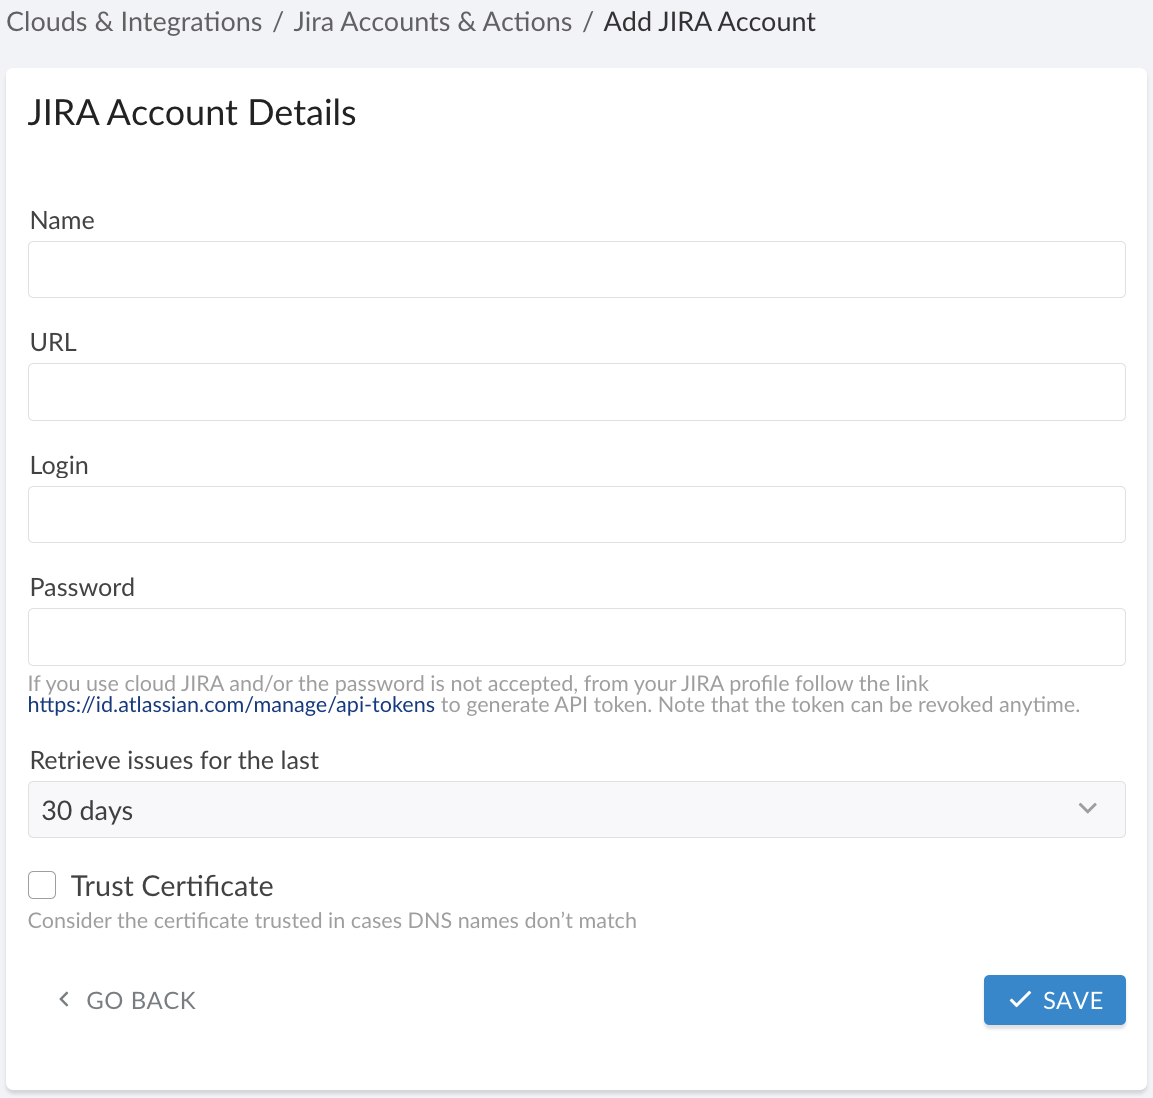Click the back chevron beside GO BACK
Screen dimensions: 1153x1098
63,999
